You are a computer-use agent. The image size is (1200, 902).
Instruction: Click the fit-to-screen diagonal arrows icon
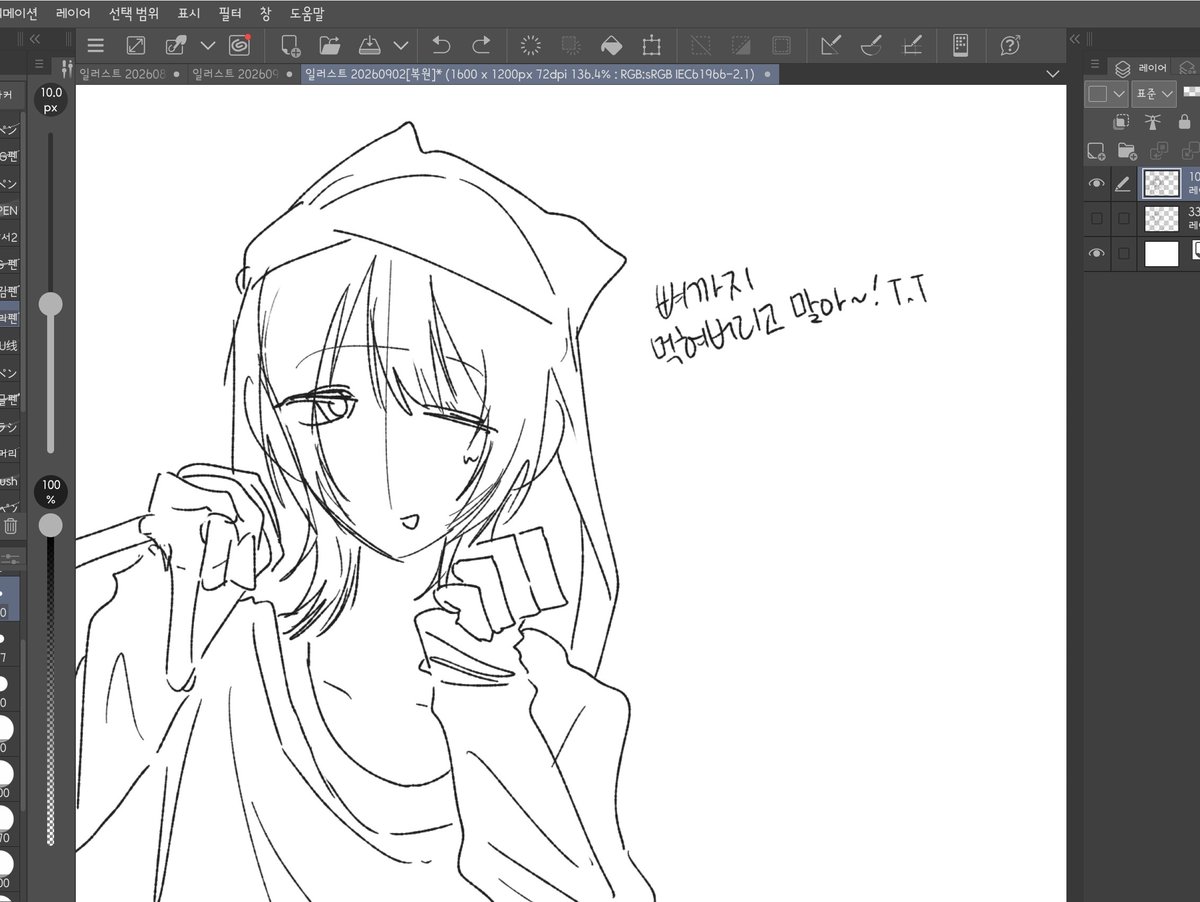click(135, 45)
